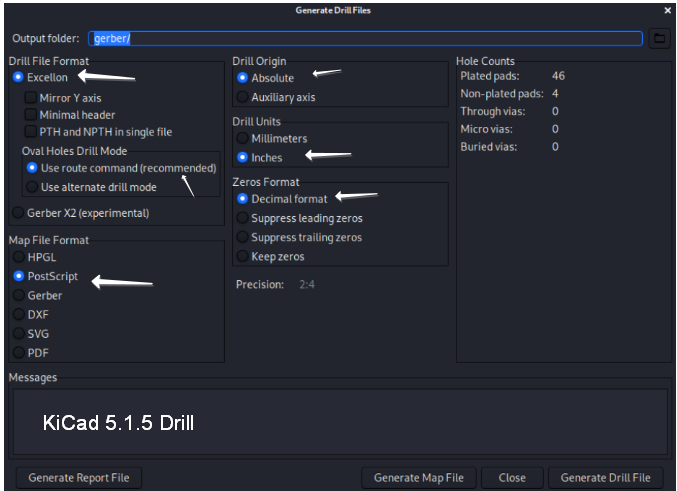Click the Precision value 2:4
Image resolution: width=677 pixels, height=491 pixels.
pos(307,285)
